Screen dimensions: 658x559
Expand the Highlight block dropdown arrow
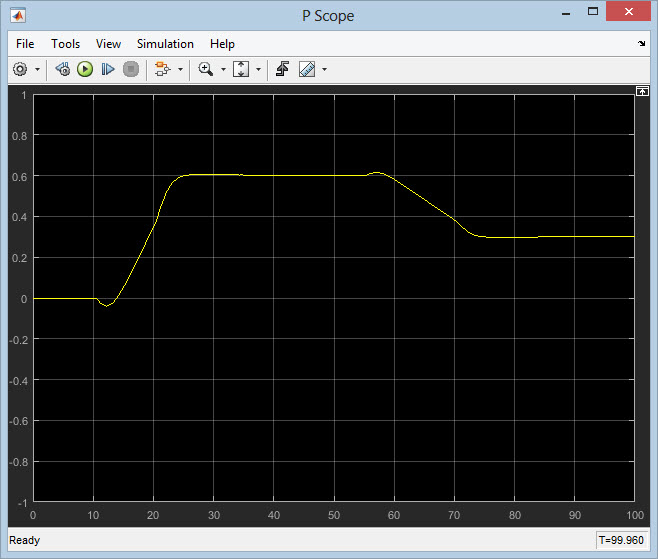pyautogui.click(x=180, y=69)
